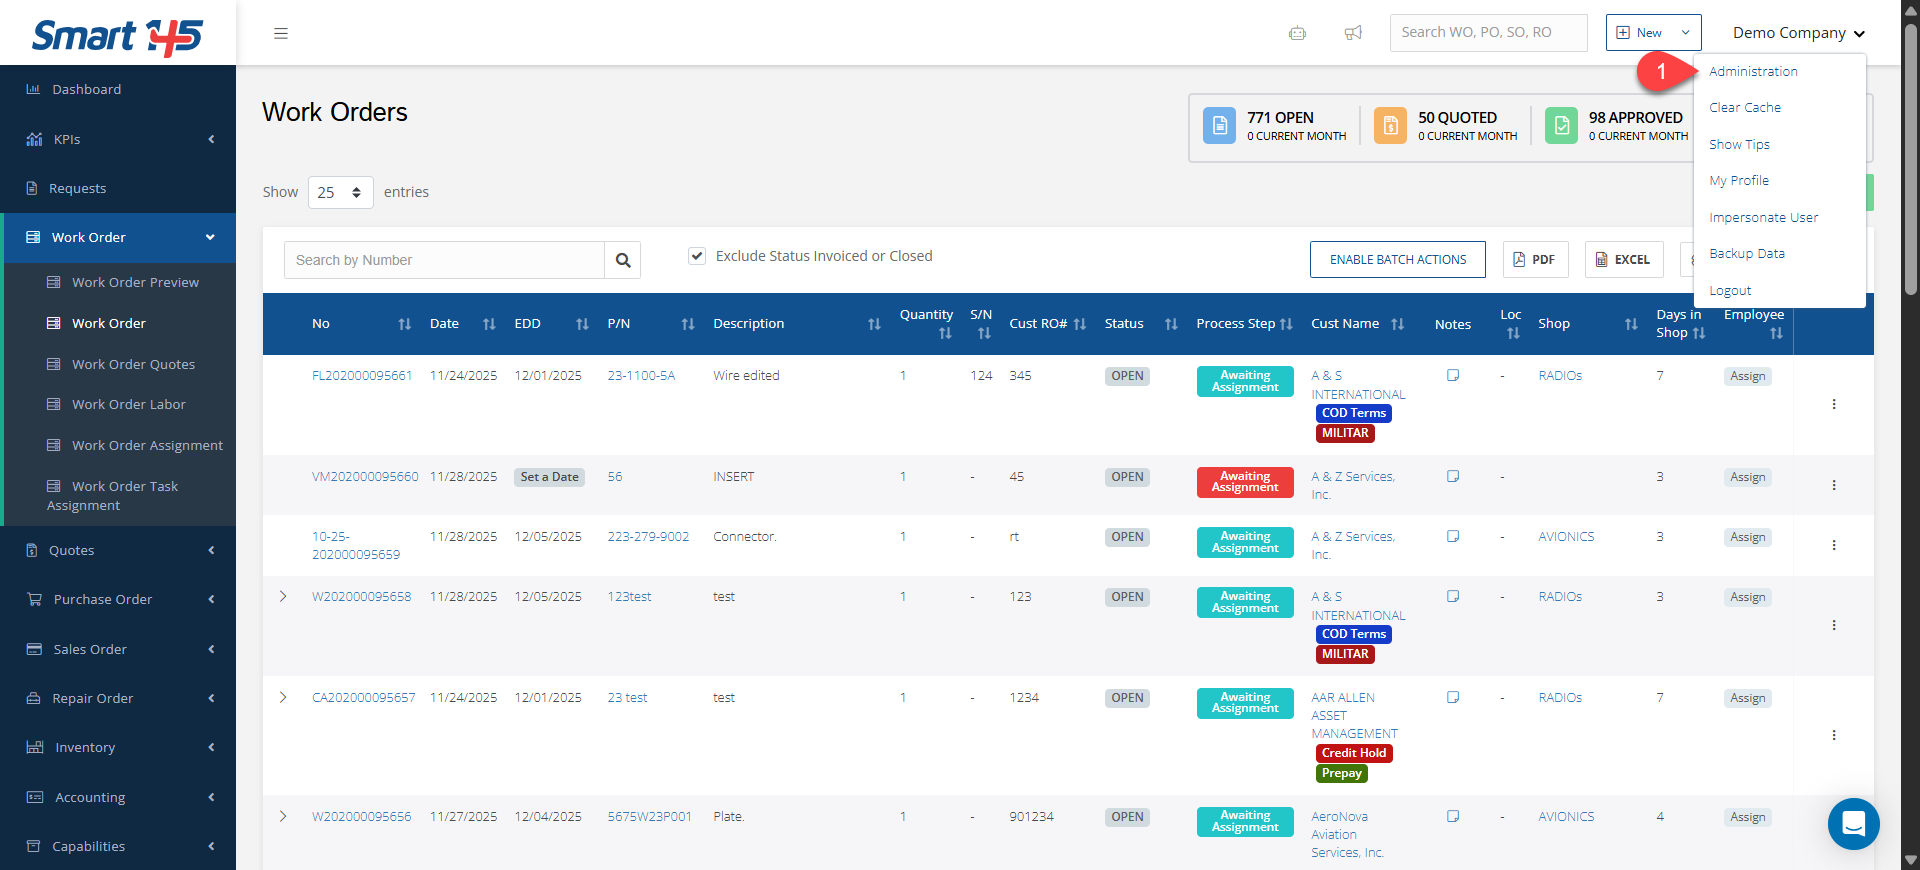Expand the Quotes sidebar menu
The image size is (1920, 870).
point(118,550)
